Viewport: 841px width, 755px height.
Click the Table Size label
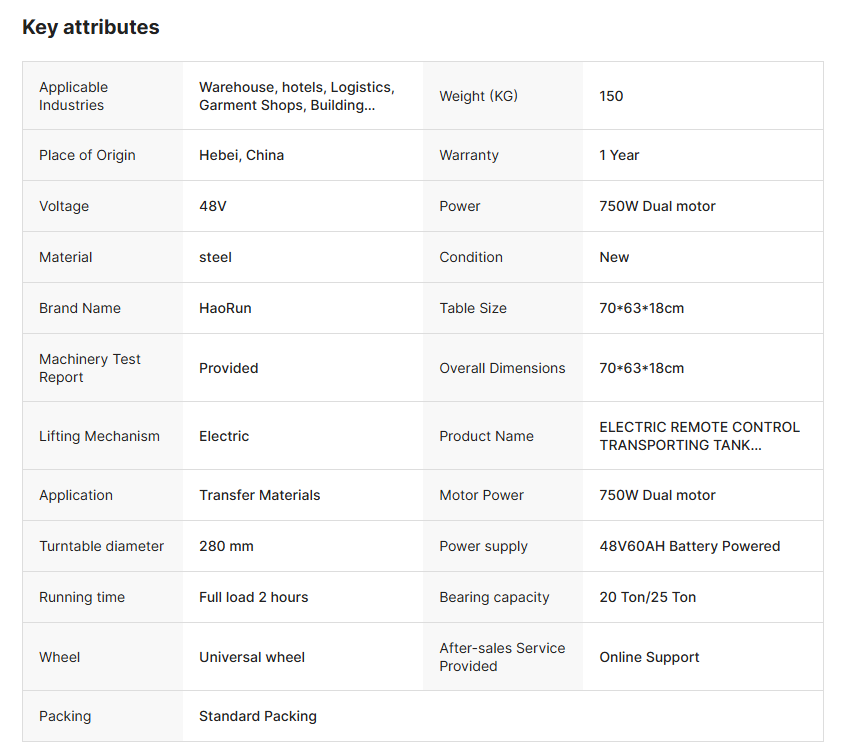coord(472,308)
